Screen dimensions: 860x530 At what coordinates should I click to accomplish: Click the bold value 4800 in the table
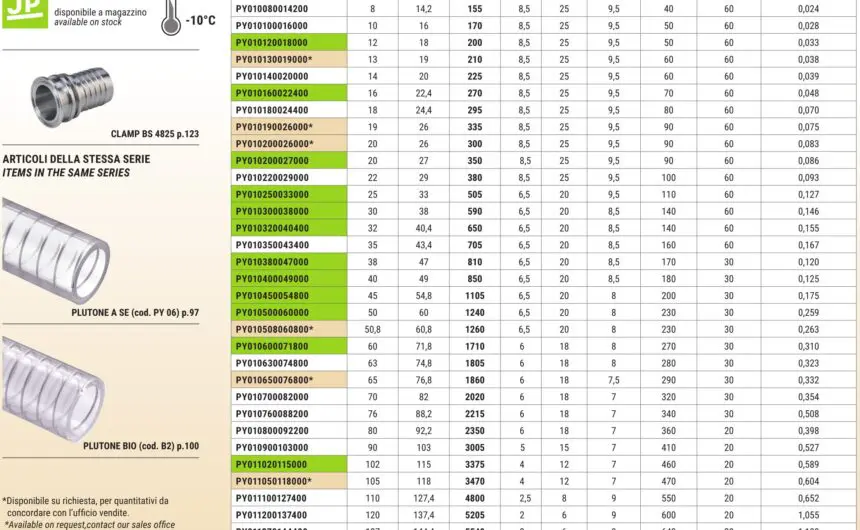pyautogui.click(x=474, y=497)
